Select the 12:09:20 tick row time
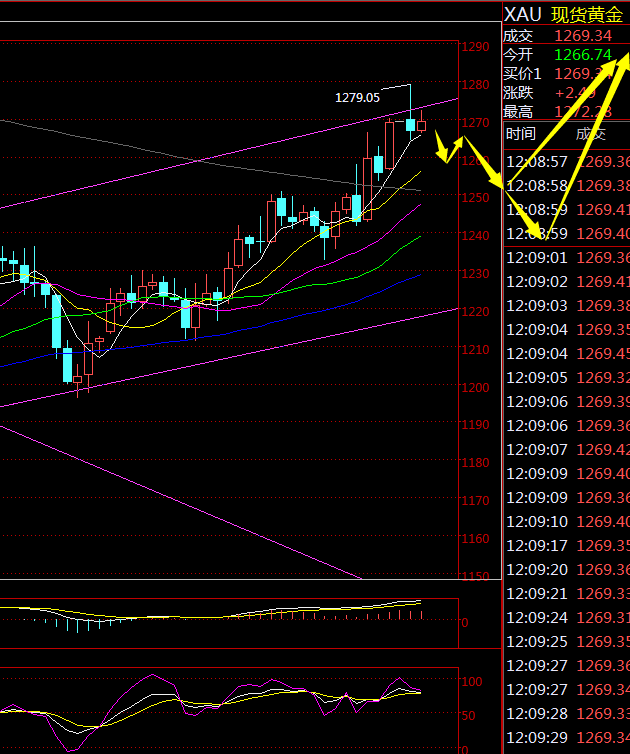Viewport: 630px width, 754px height. (x=537, y=569)
